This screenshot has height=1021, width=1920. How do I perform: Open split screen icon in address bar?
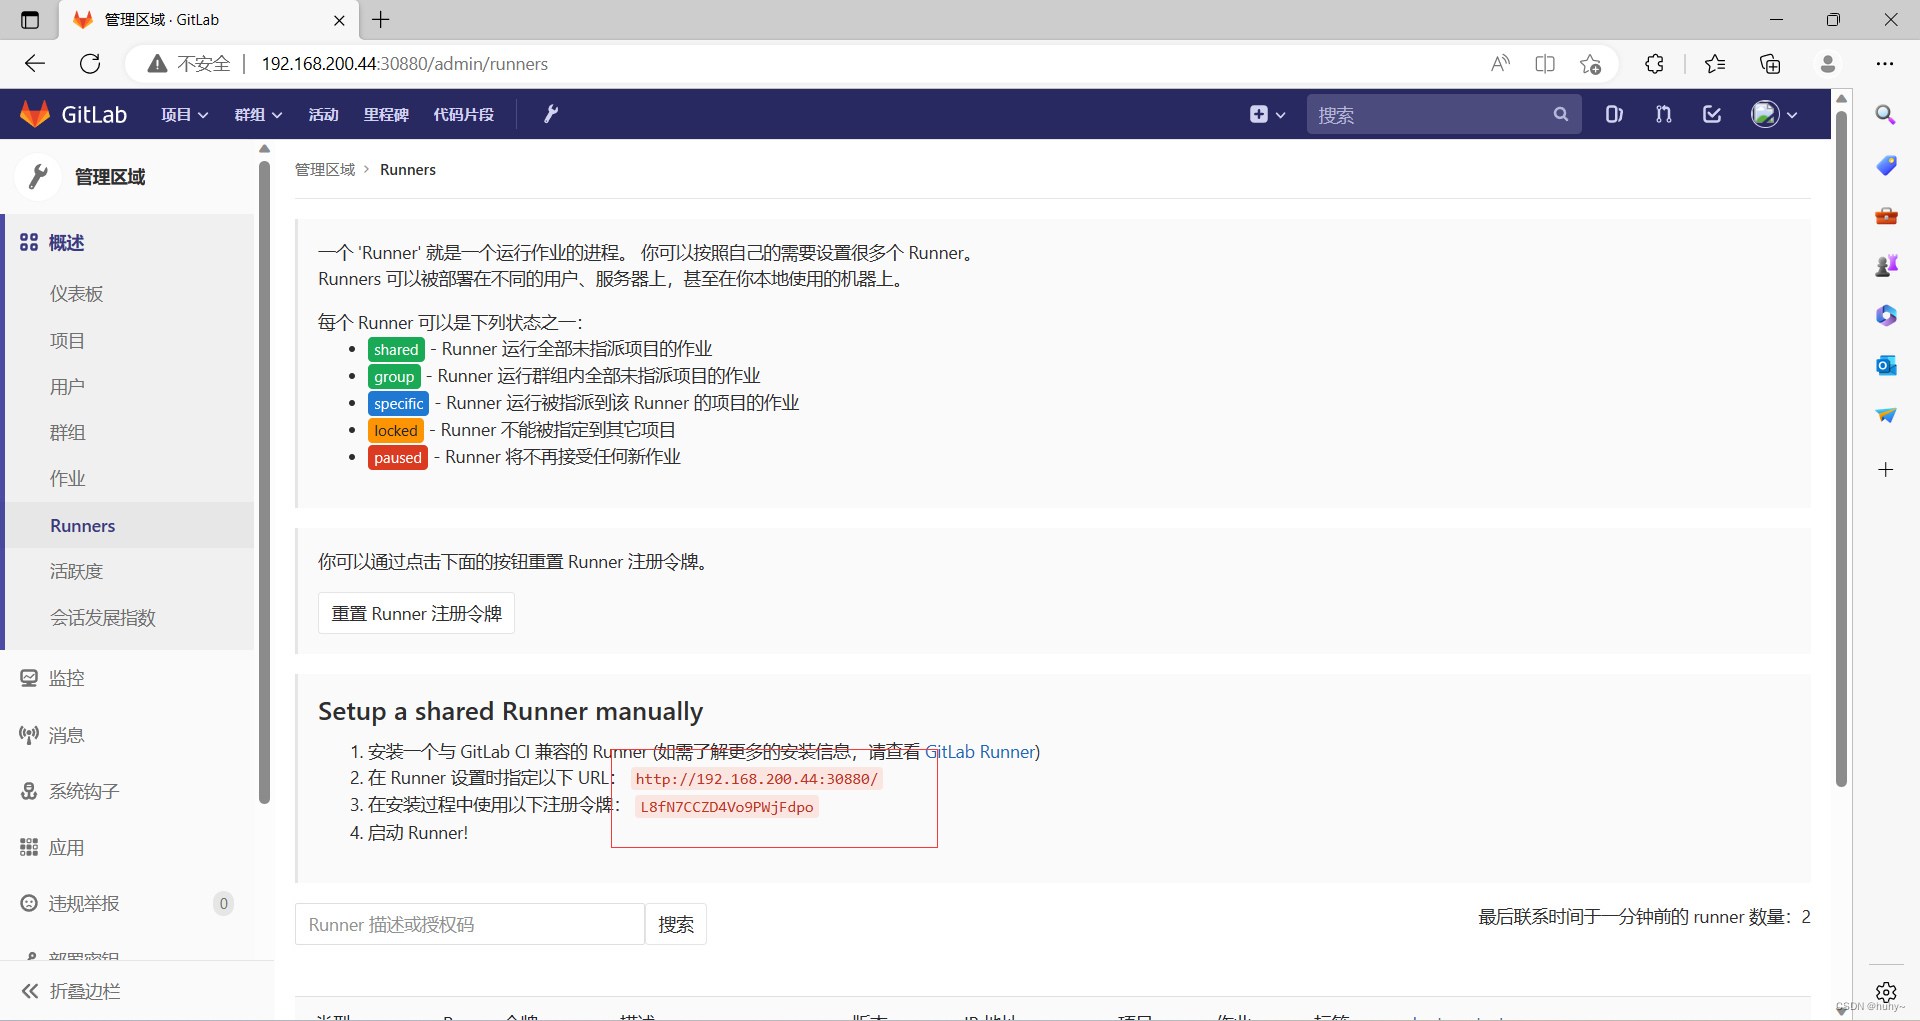(1545, 64)
